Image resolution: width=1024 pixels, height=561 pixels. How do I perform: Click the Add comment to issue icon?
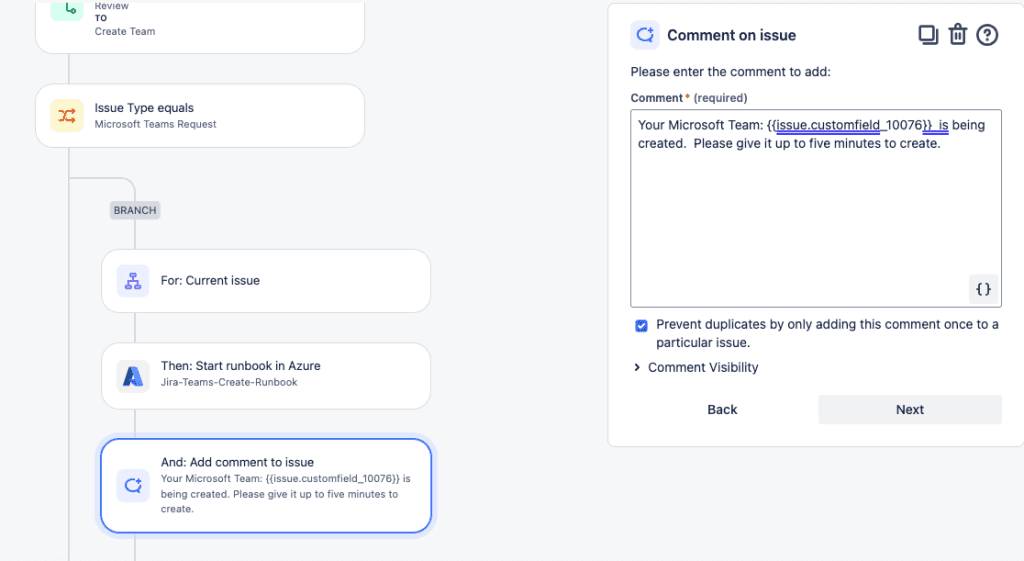click(x=133, y=485)
